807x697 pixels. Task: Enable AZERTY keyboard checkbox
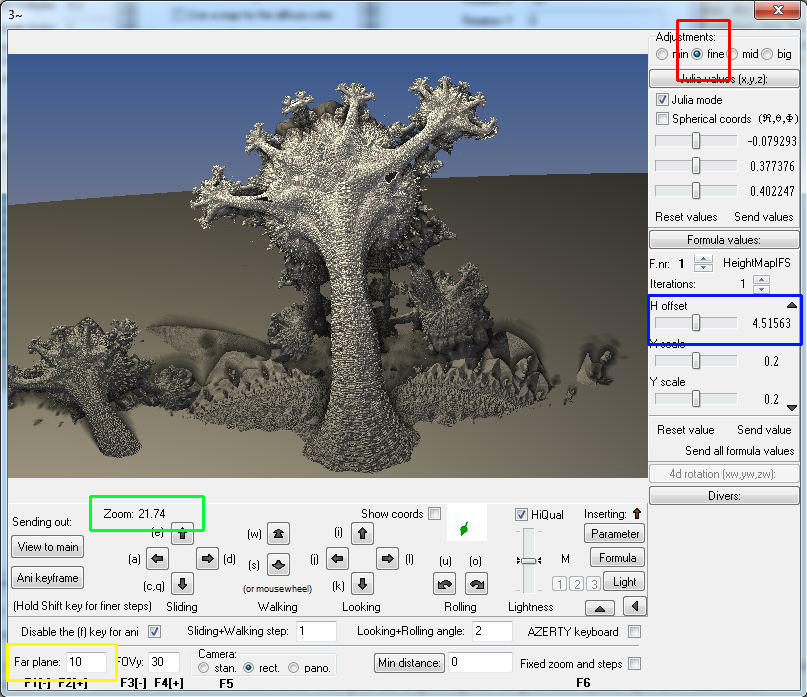pyautogui.click(x=635, y=632)
